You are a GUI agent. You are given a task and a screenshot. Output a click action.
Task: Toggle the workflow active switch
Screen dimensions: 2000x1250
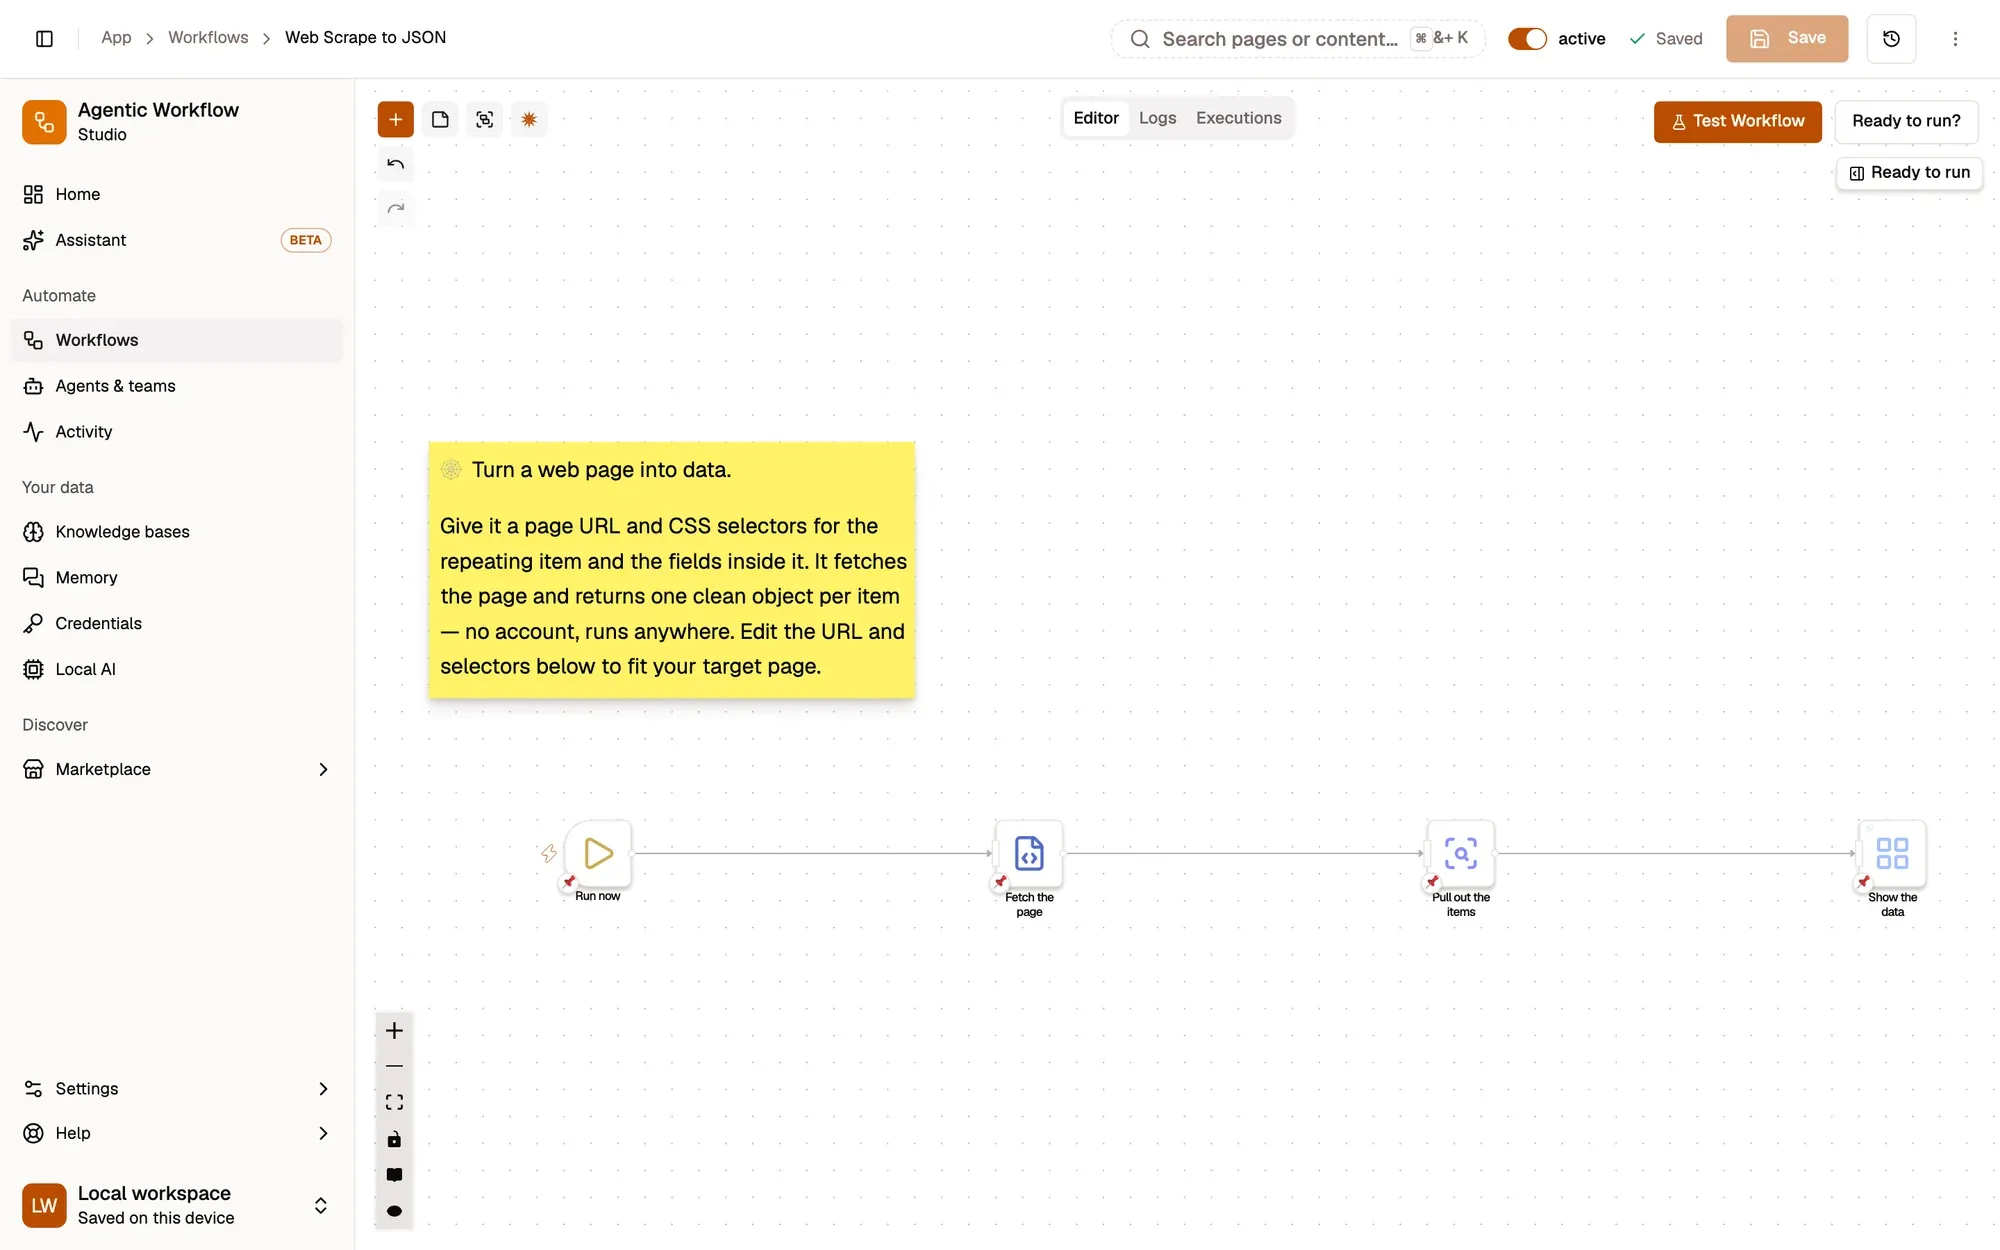[x=1527, y=38]
